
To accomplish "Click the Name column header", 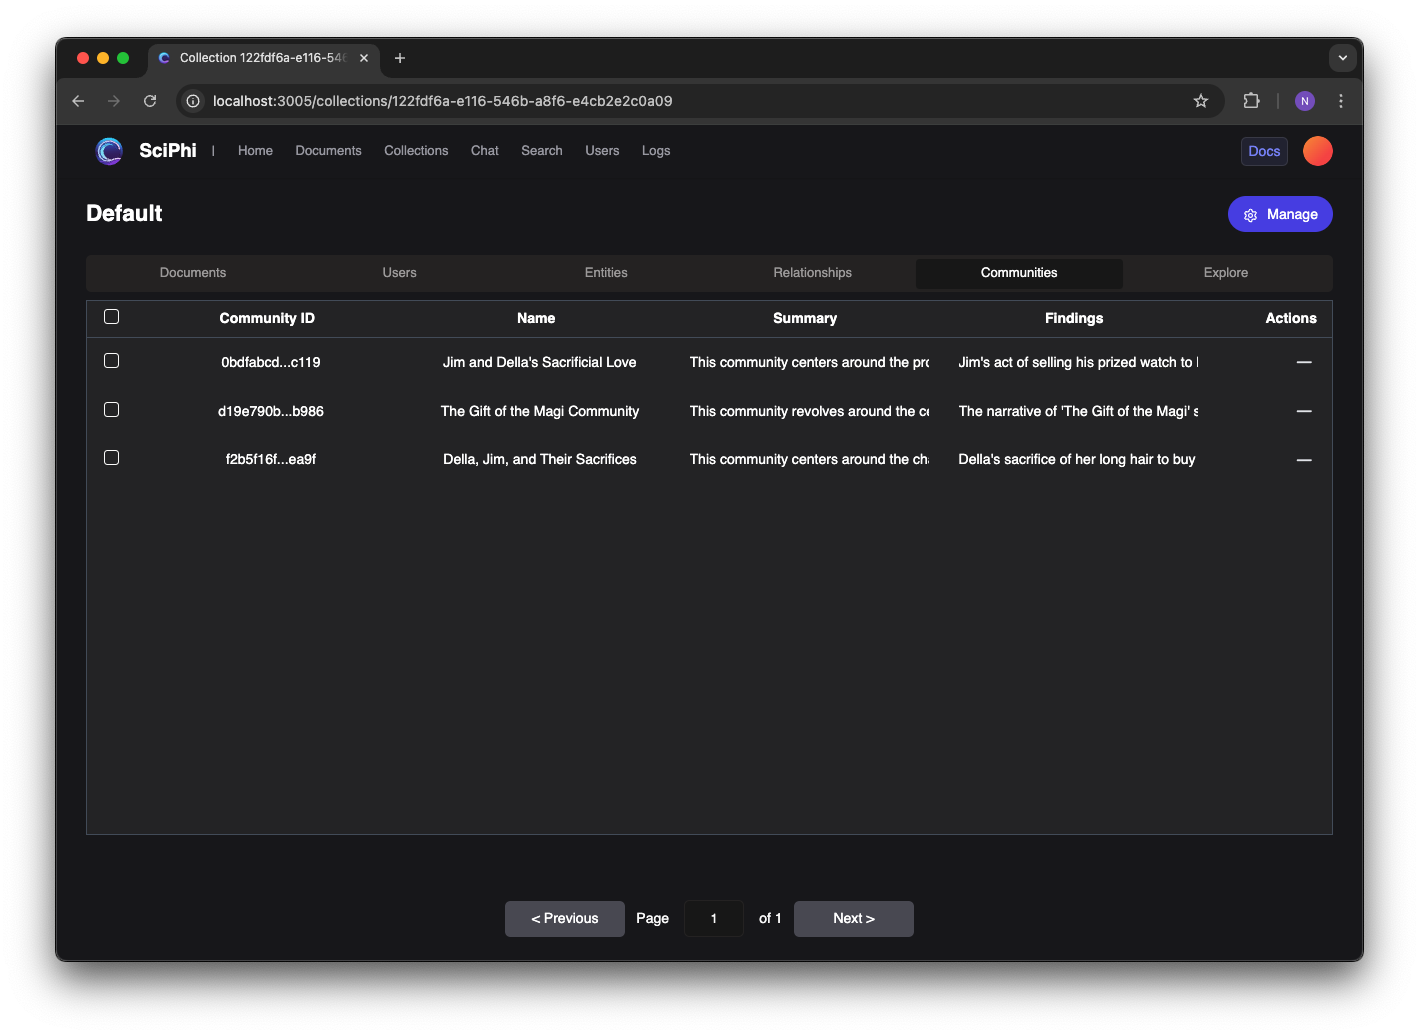I will click(x=536, y=318).
